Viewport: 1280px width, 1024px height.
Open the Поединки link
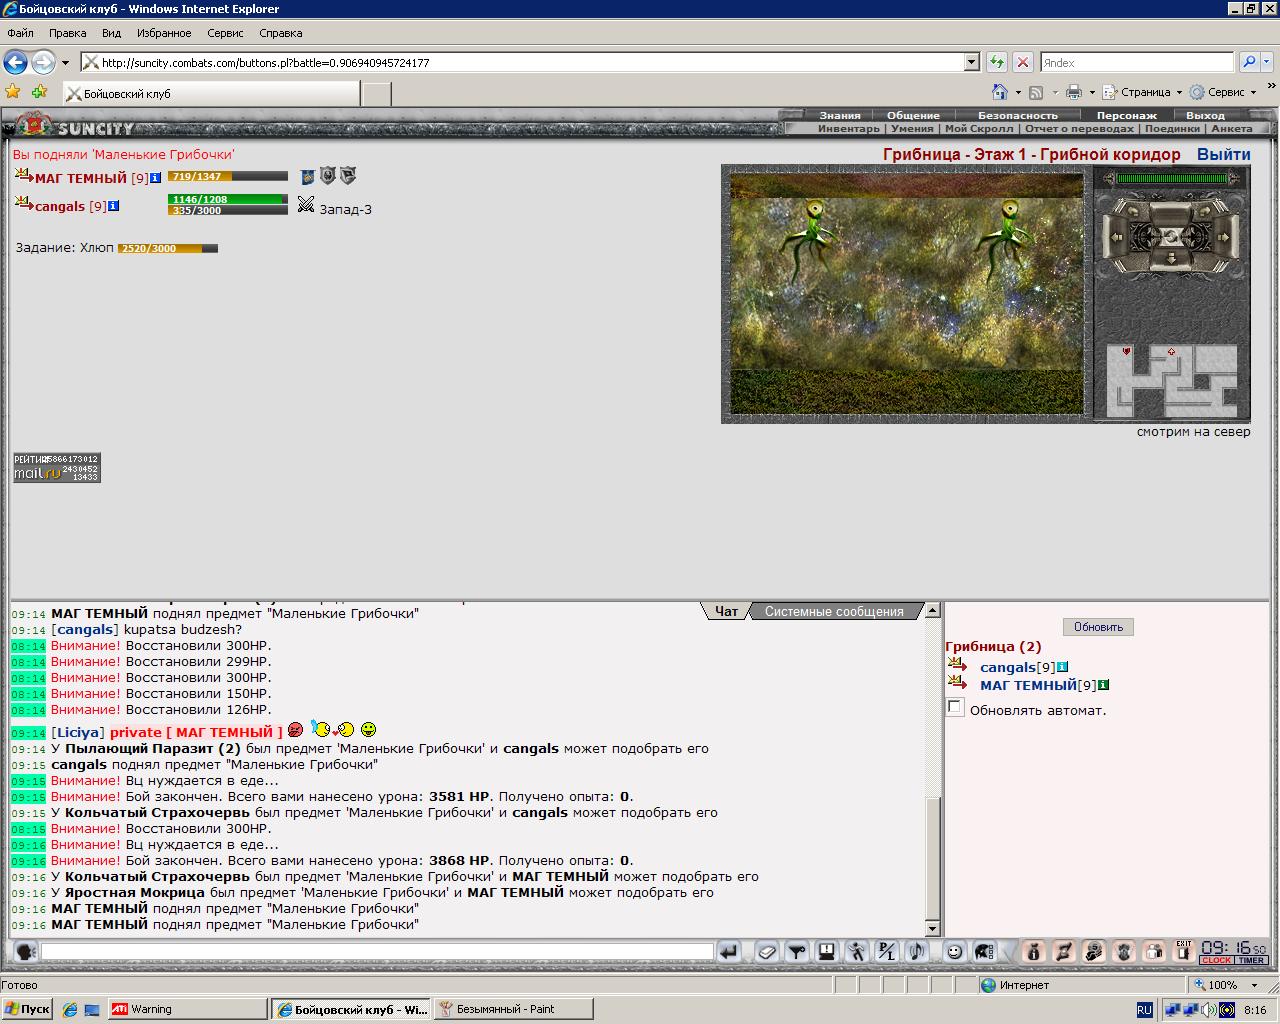tap(1172, 129)
